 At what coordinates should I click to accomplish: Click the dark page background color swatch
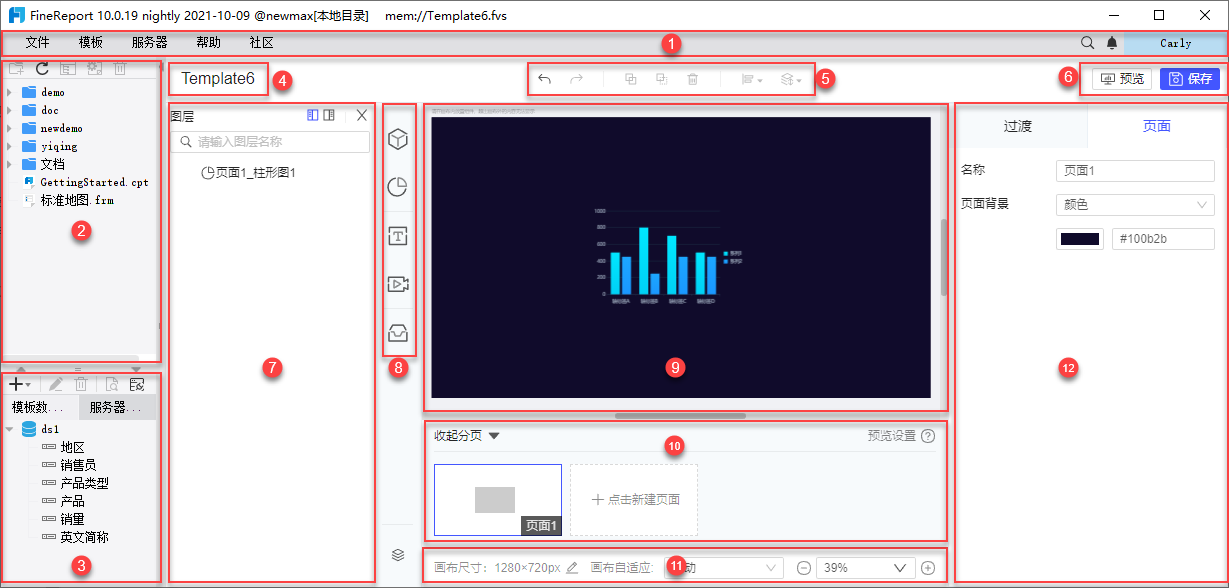click(x=1080, y=239)
